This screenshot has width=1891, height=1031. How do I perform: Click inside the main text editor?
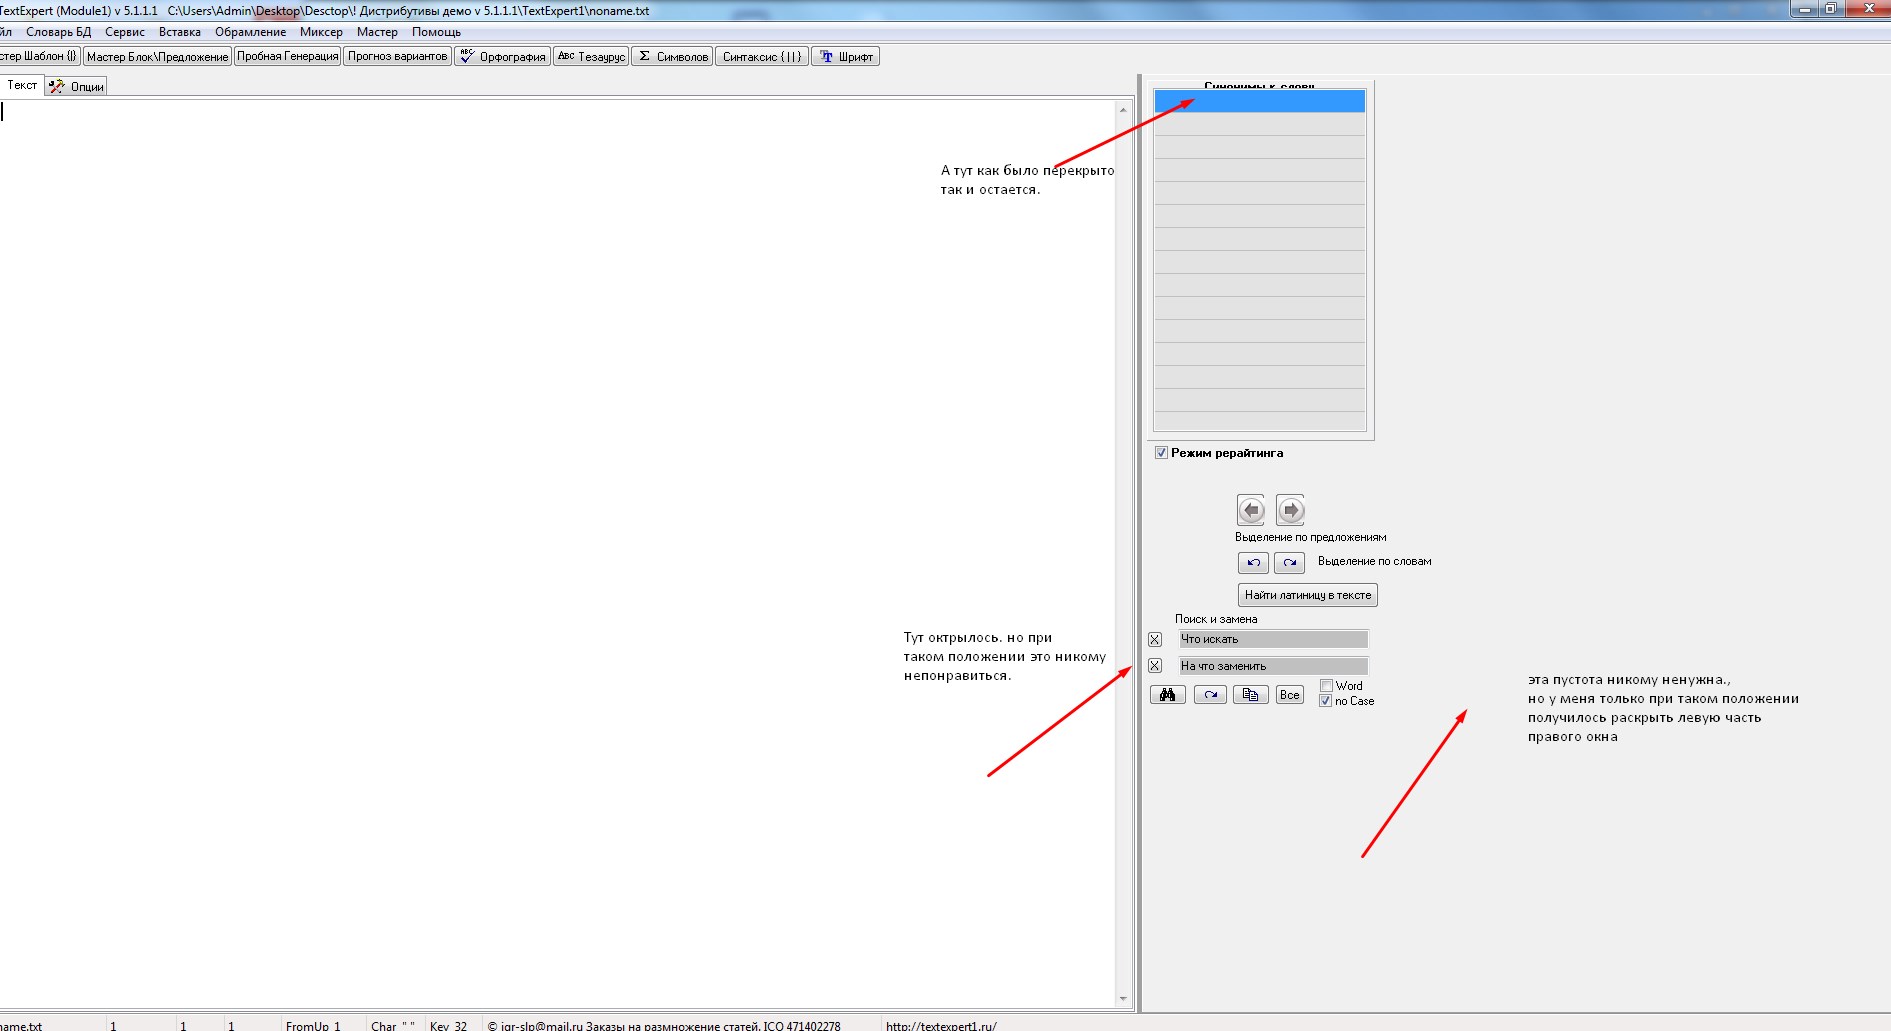558,553
